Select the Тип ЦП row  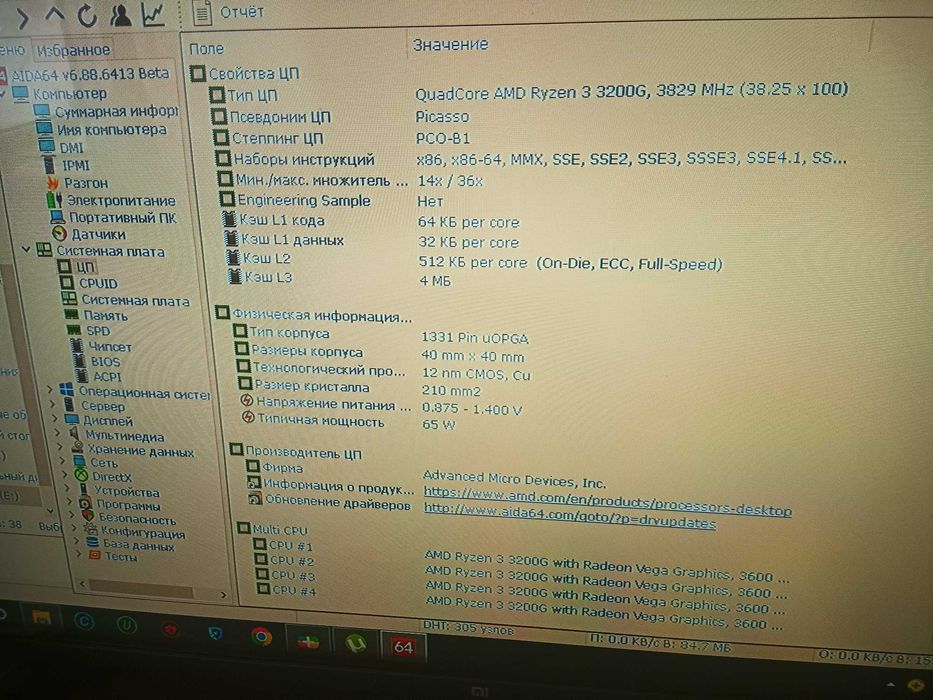(528, 93)
